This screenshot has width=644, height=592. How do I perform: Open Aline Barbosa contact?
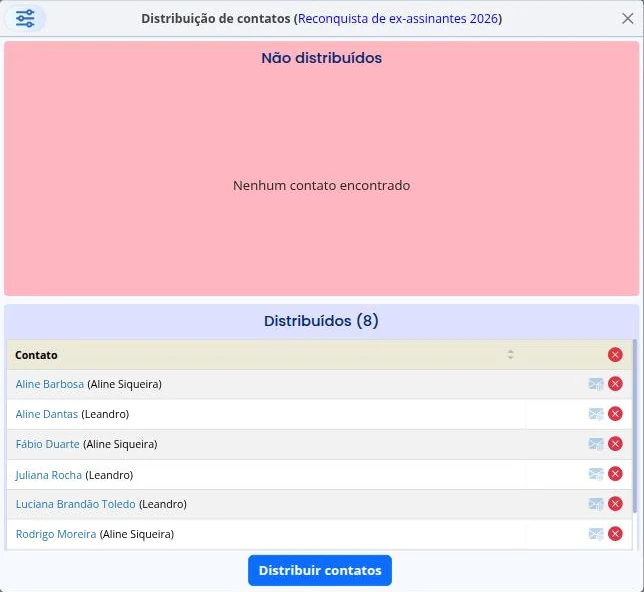click(x=50, y=384)
